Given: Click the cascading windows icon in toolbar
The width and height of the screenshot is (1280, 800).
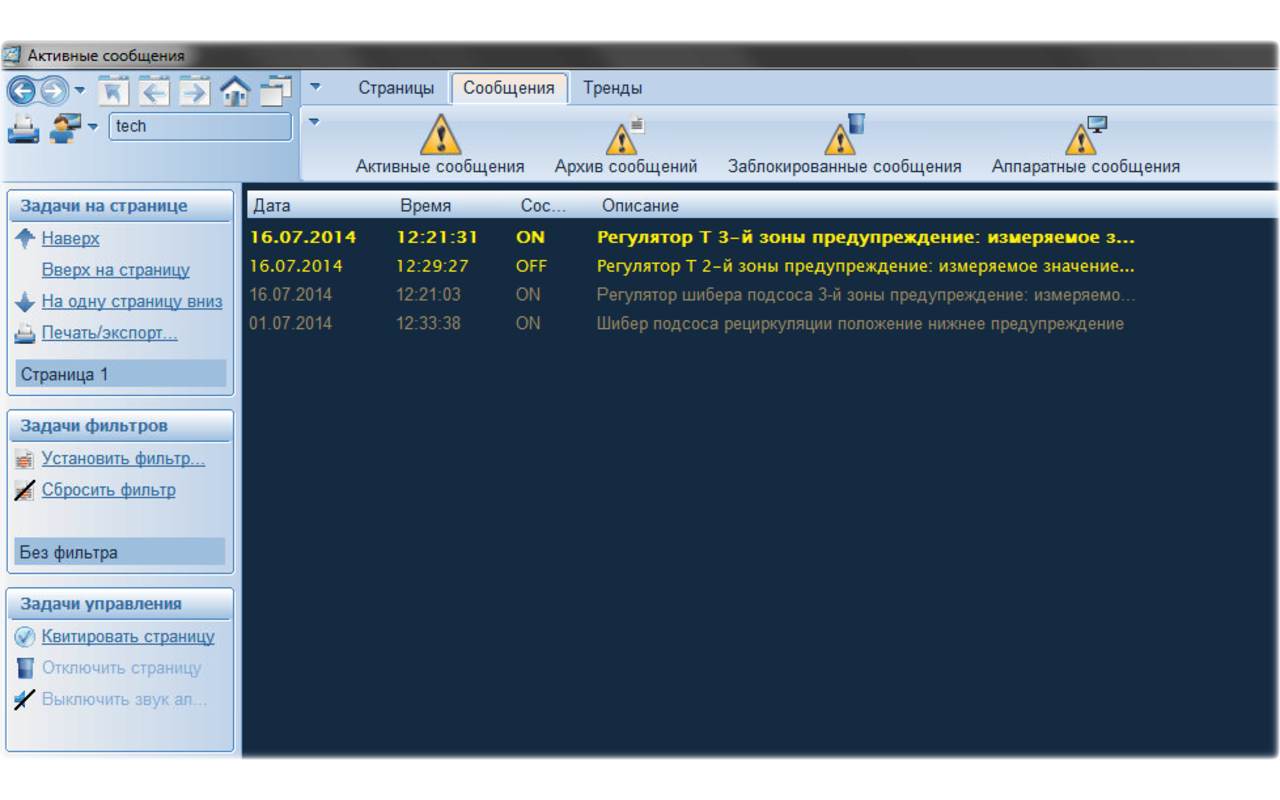Looking at the screenshot, I should [x=275, y=92].
